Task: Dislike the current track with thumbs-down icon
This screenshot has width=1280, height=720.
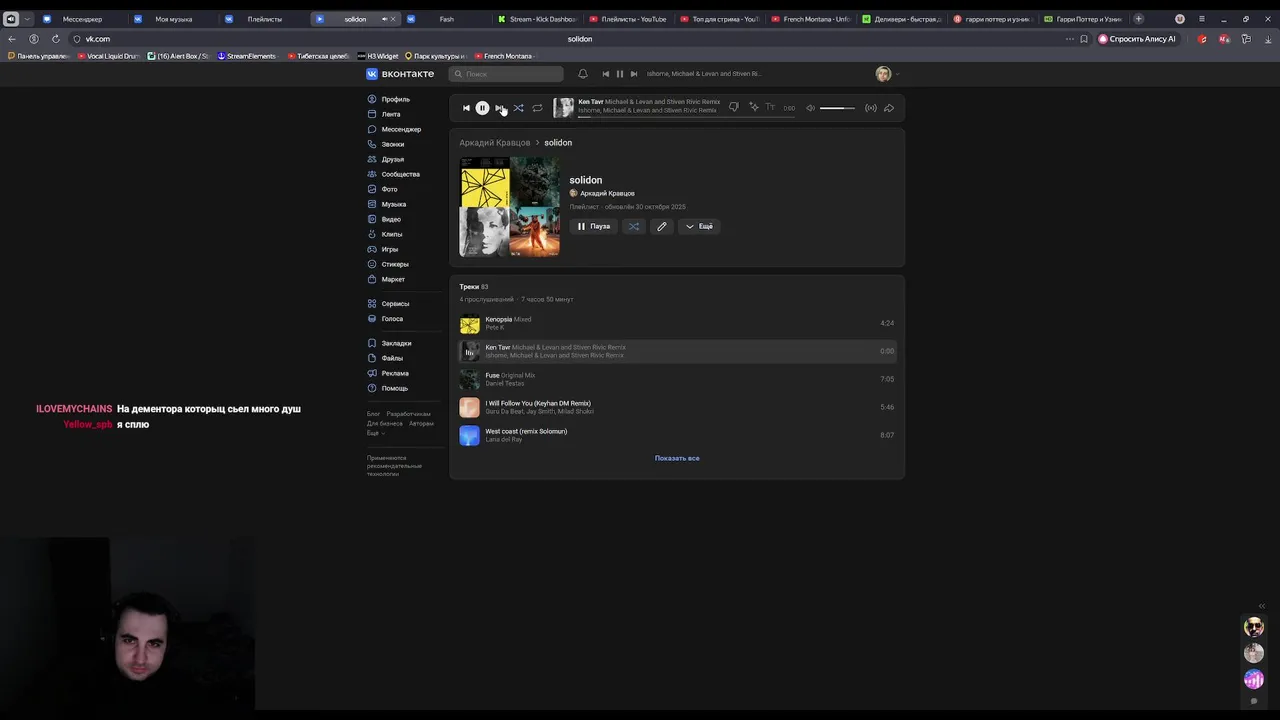Action: (x=733, y=107)
